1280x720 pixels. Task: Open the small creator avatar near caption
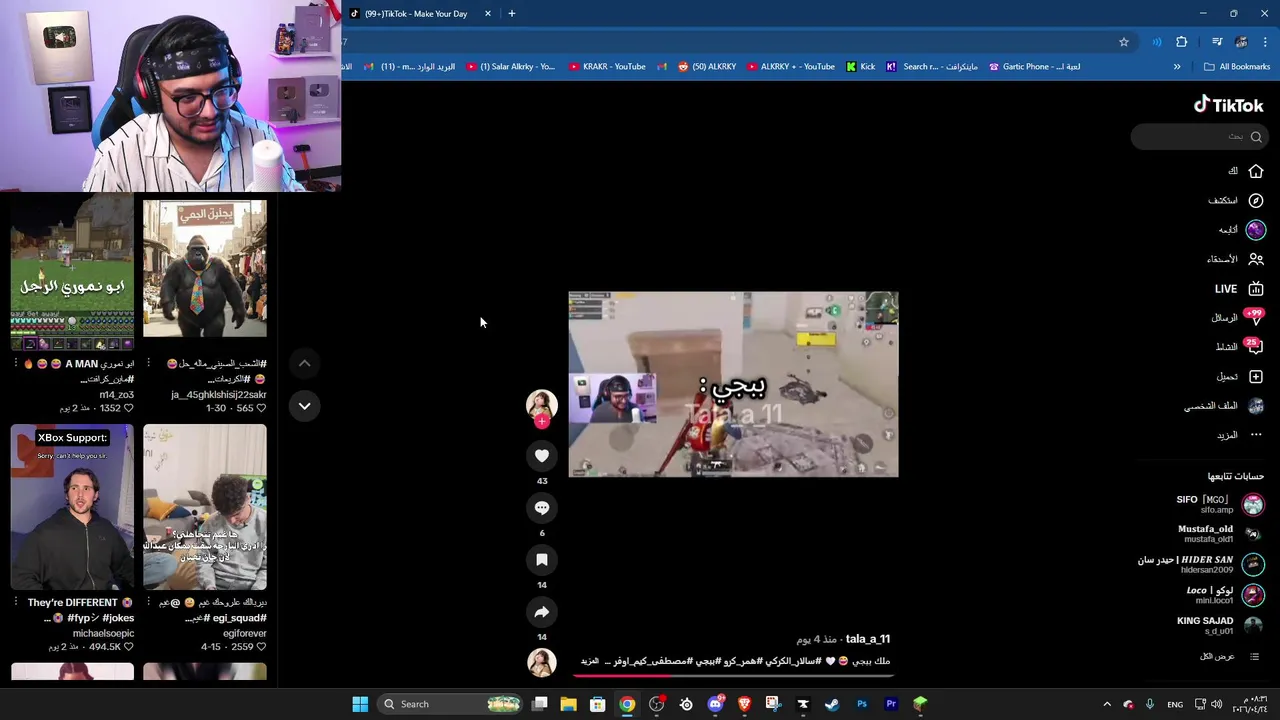542,662
